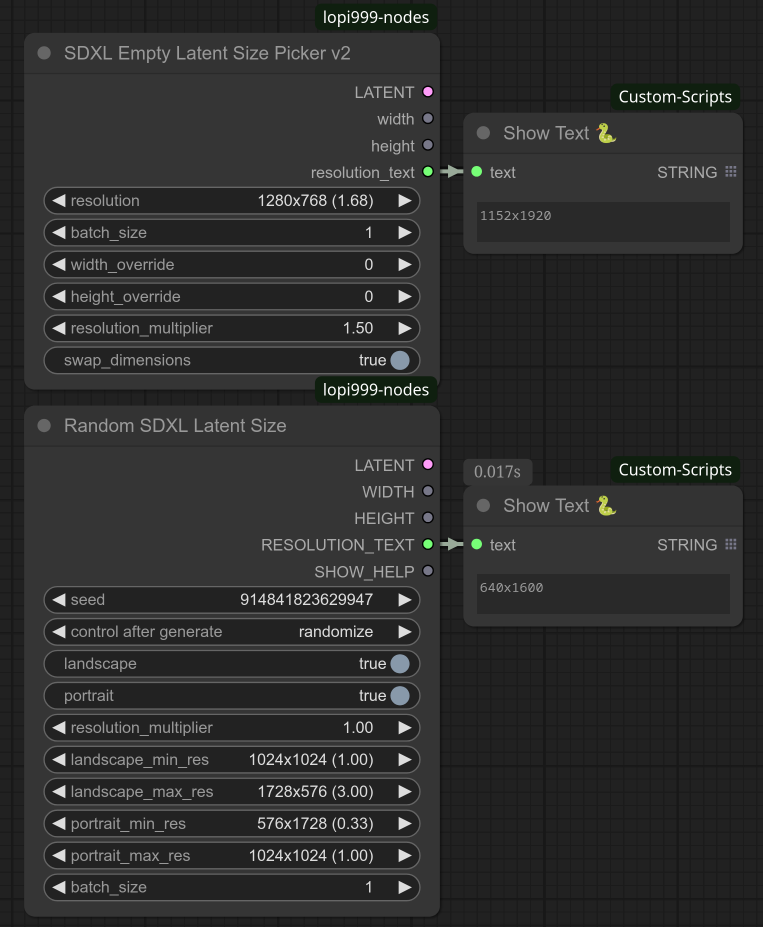The width and height of the screenshot is (763, 927).
Task: Open the landscape_max_res dropdown
Action: 232,792
